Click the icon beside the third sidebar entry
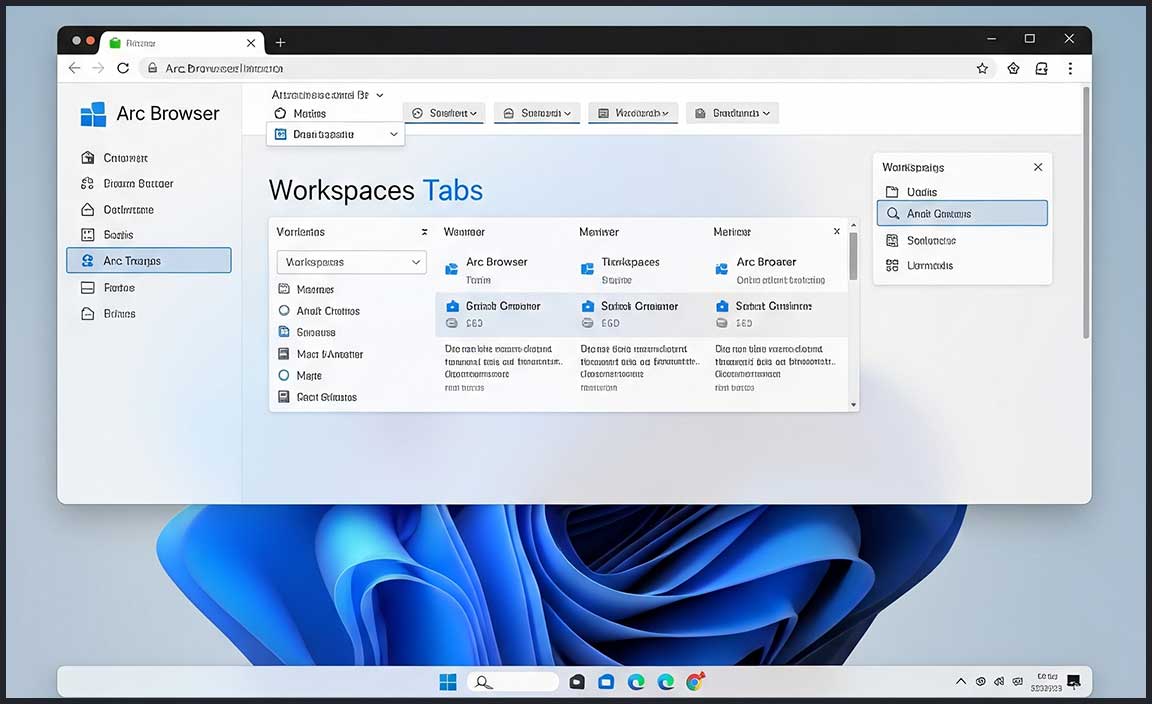Screen dimensions: 1152x704 pyautogui.click(x=87, y=209)
